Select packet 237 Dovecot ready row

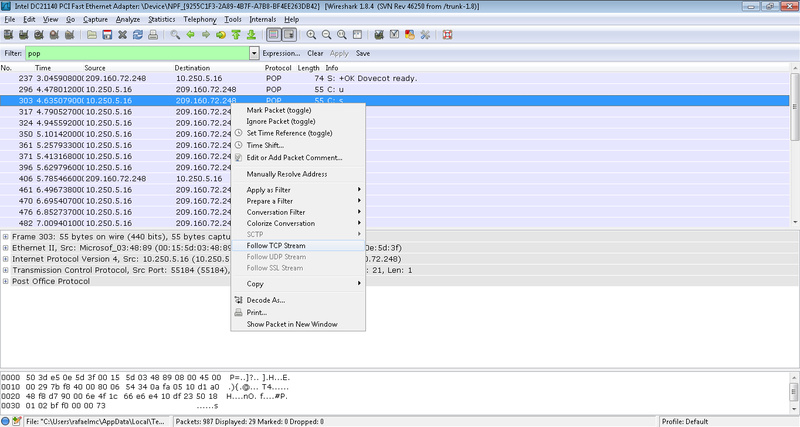click(394, 79)
